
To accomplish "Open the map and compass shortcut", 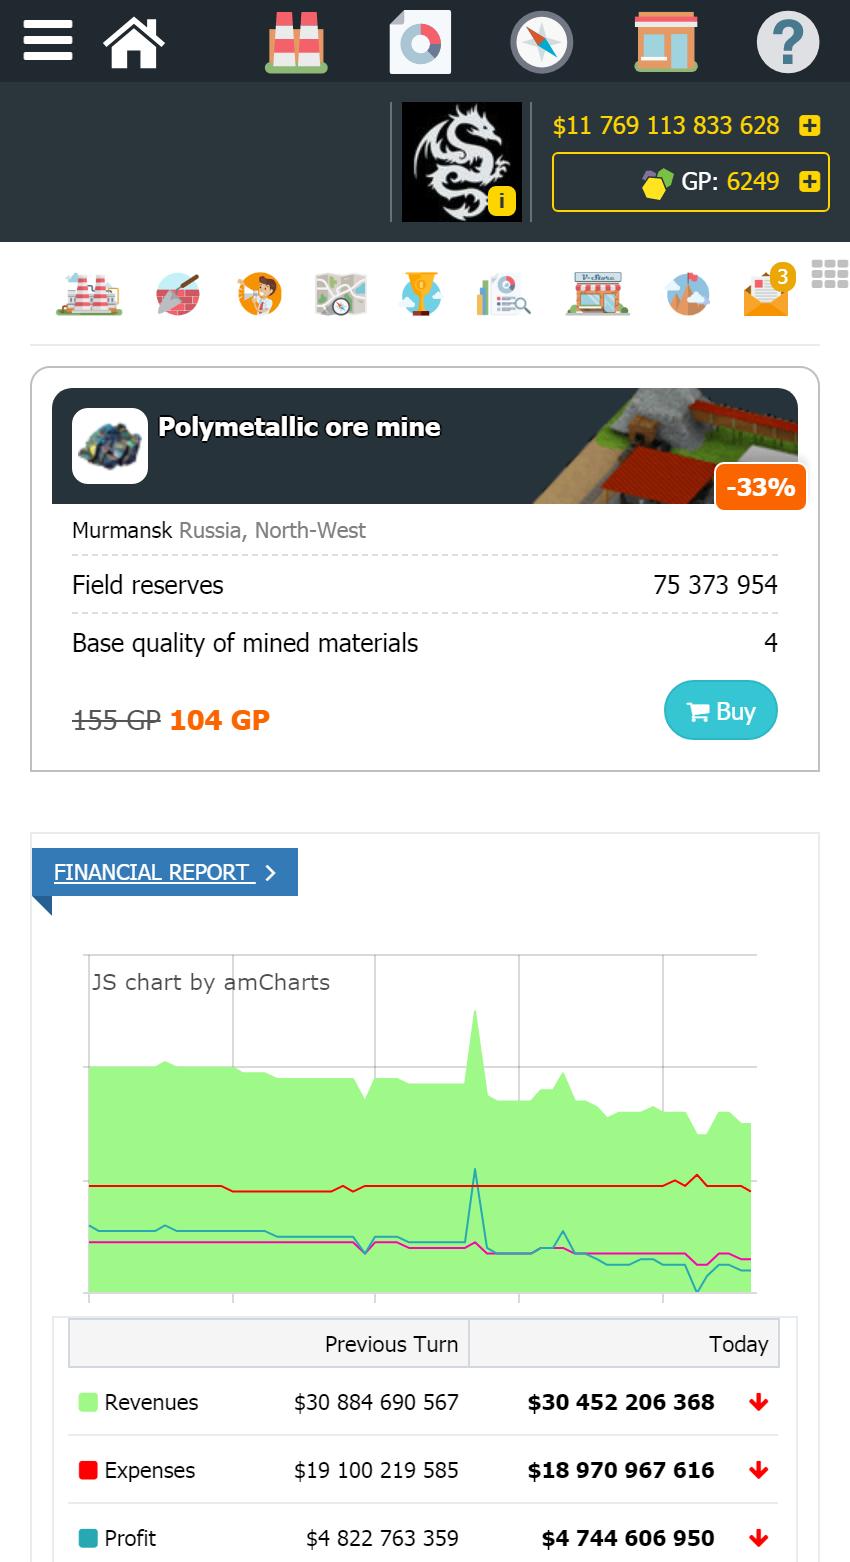I will point(341,294).
